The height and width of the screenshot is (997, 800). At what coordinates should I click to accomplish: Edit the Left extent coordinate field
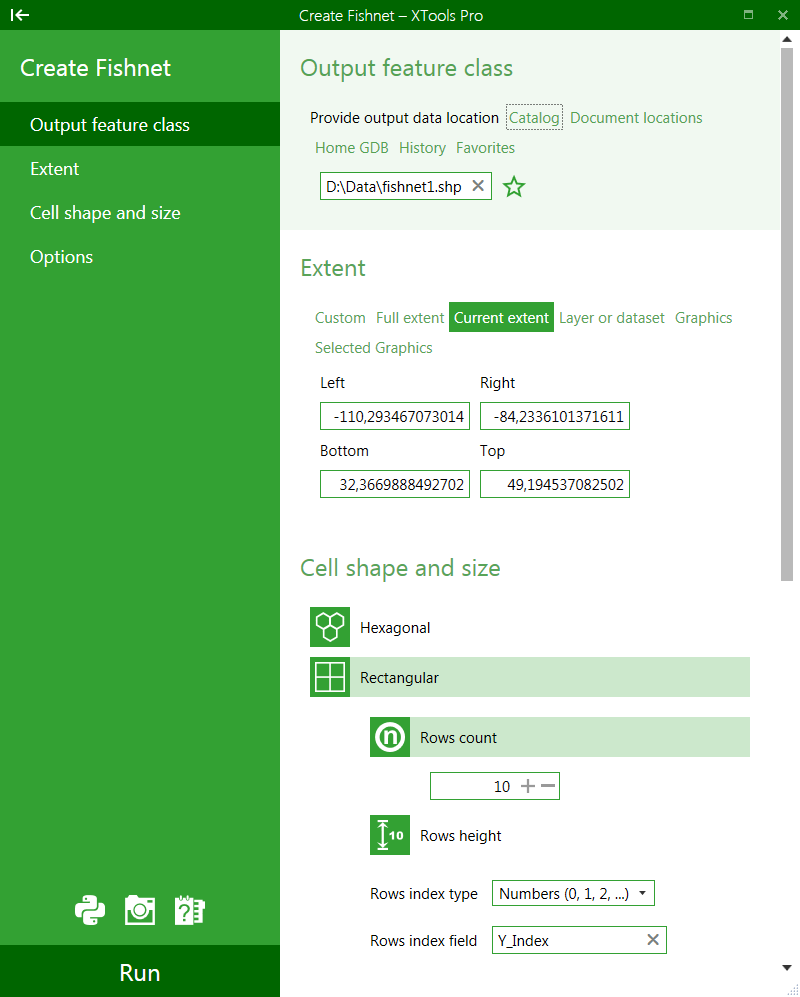(x=395, y=416)
